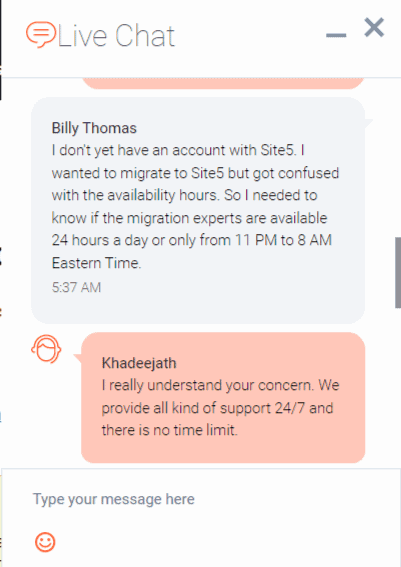
Task: Click the '24 hours a day' message line
Action: (x=192, y=240)
